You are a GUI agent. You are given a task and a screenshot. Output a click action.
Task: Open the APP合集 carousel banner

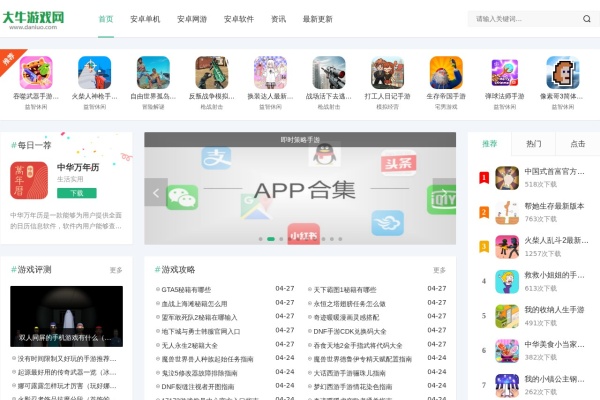pyautogui.click(x=300, y=188)
